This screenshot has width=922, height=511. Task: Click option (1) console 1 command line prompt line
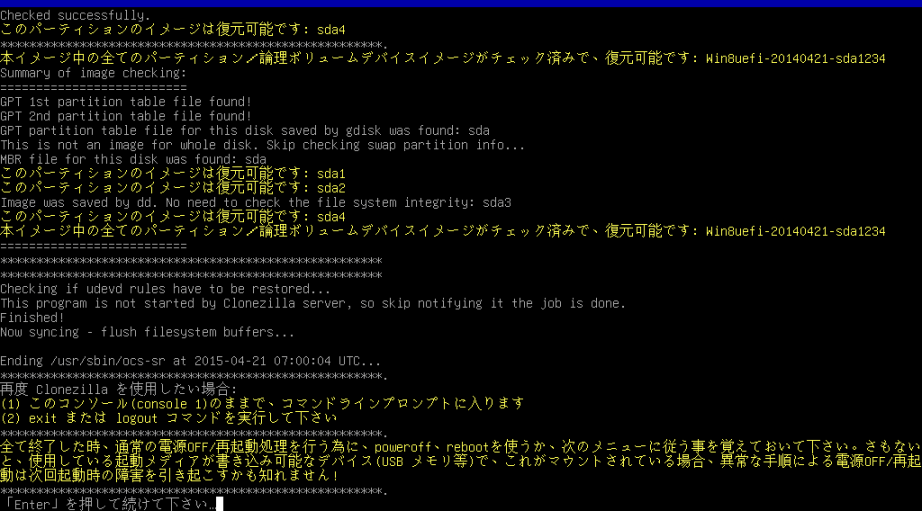[262, 403]
